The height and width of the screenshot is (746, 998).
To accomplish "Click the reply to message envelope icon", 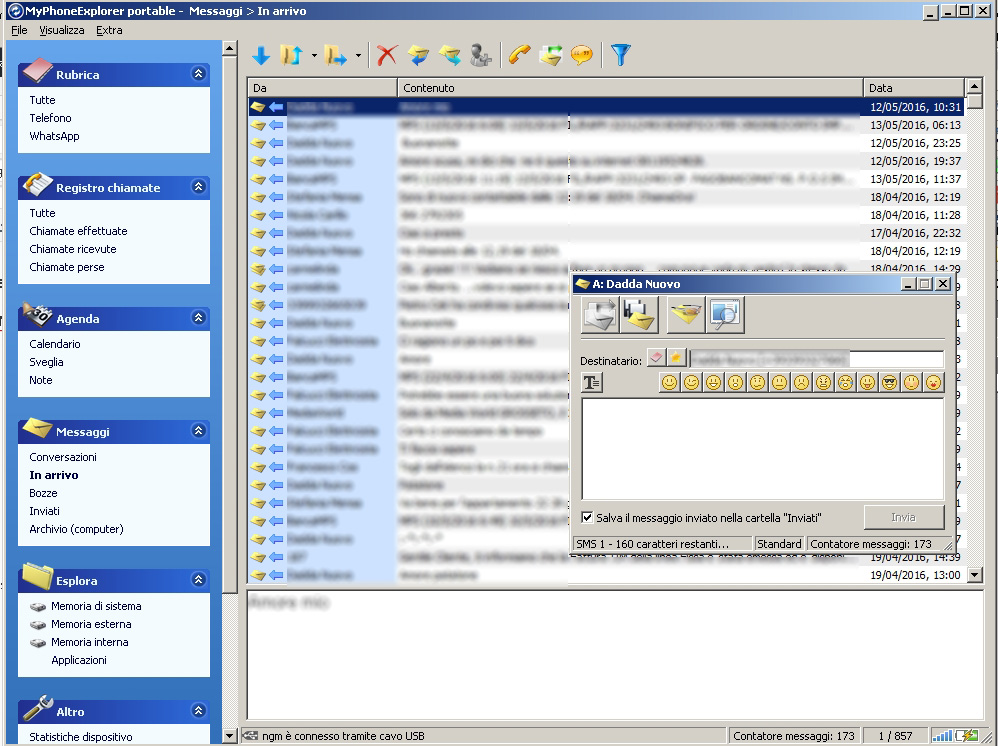I will click(418, 55).
